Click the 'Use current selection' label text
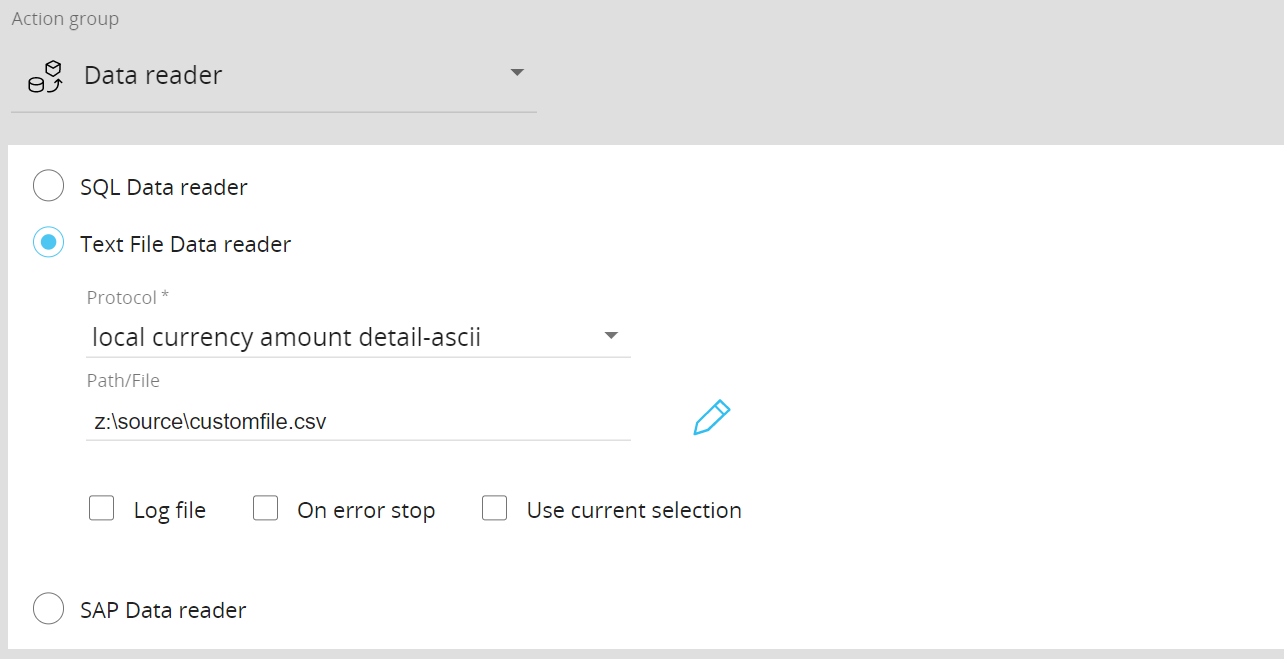1284x659 pixels. 634,510
